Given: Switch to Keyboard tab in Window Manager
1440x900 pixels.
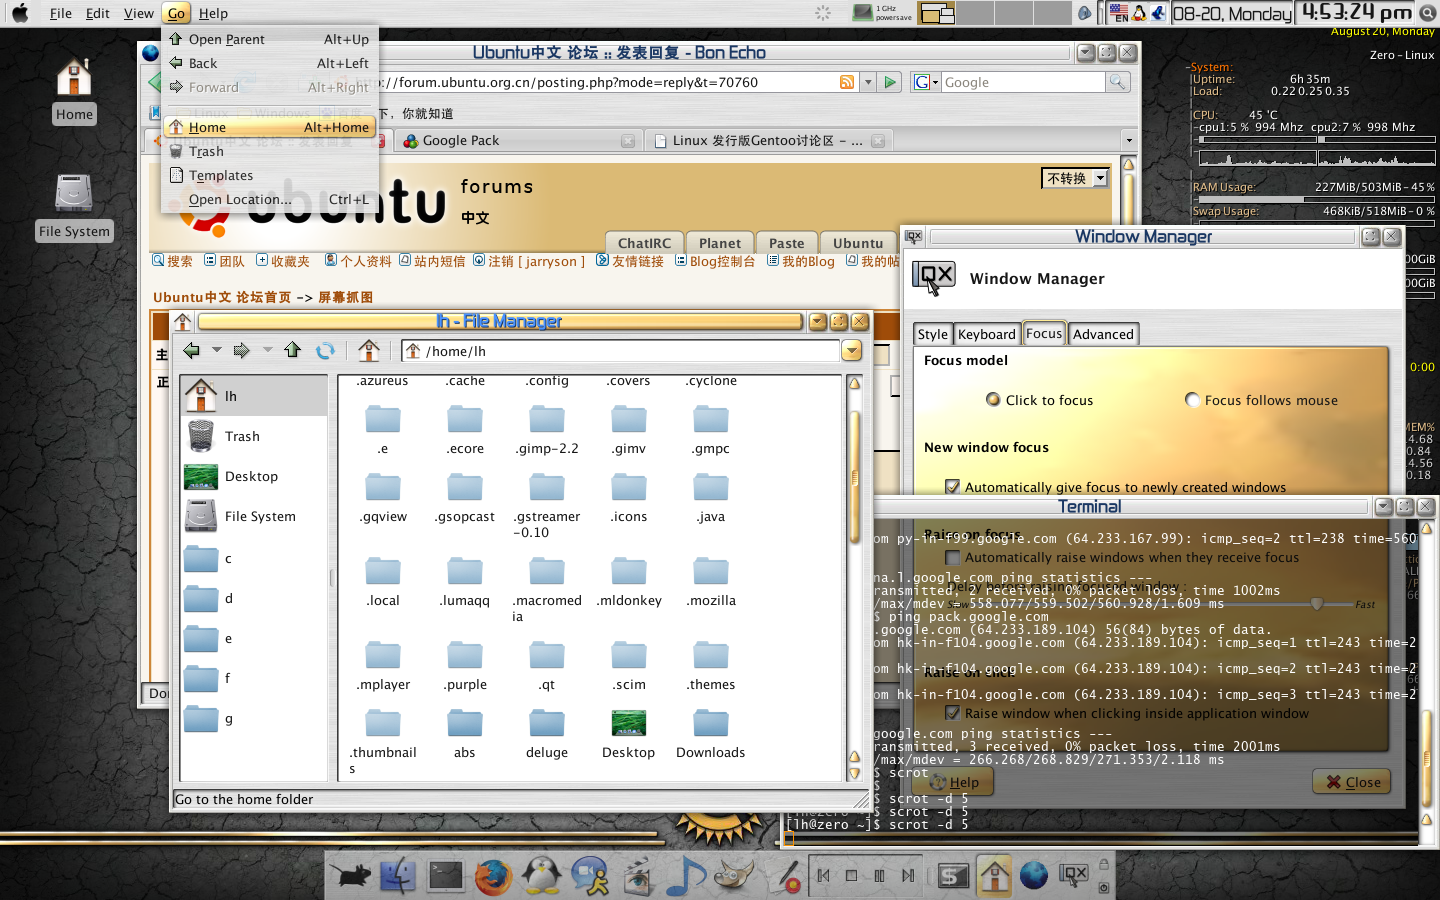Looking at the screenshot, I should pos(986,334).
